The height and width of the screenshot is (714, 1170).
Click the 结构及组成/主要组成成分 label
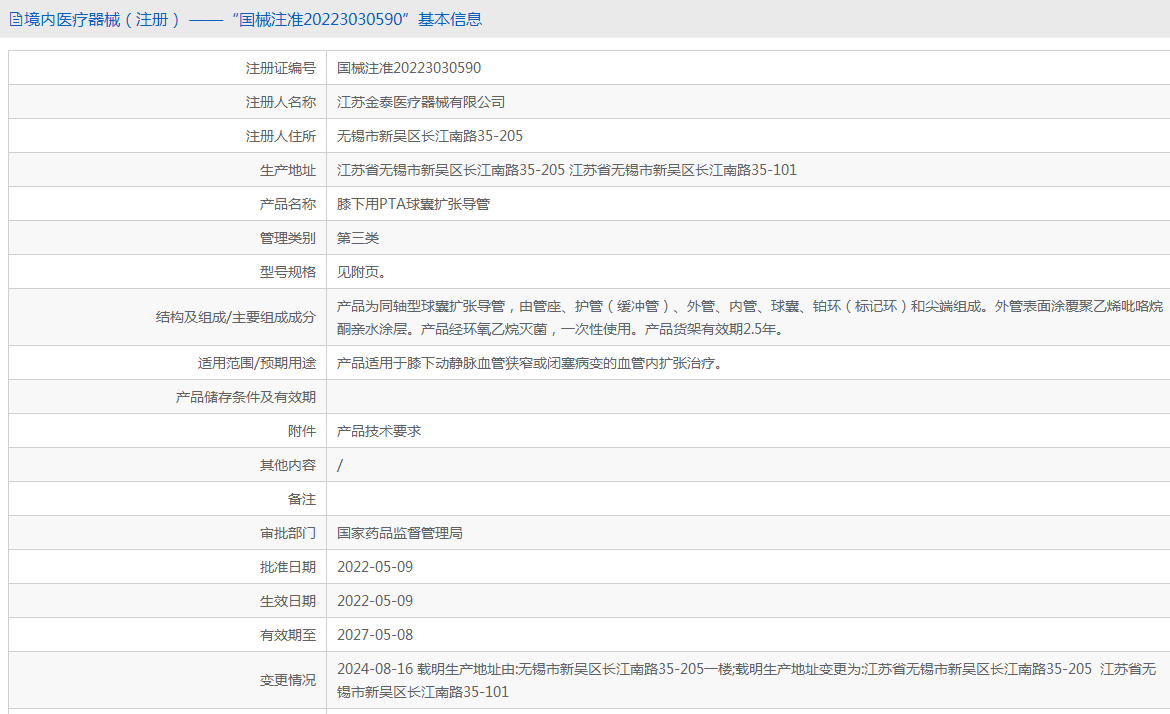(x=236, y=317)
